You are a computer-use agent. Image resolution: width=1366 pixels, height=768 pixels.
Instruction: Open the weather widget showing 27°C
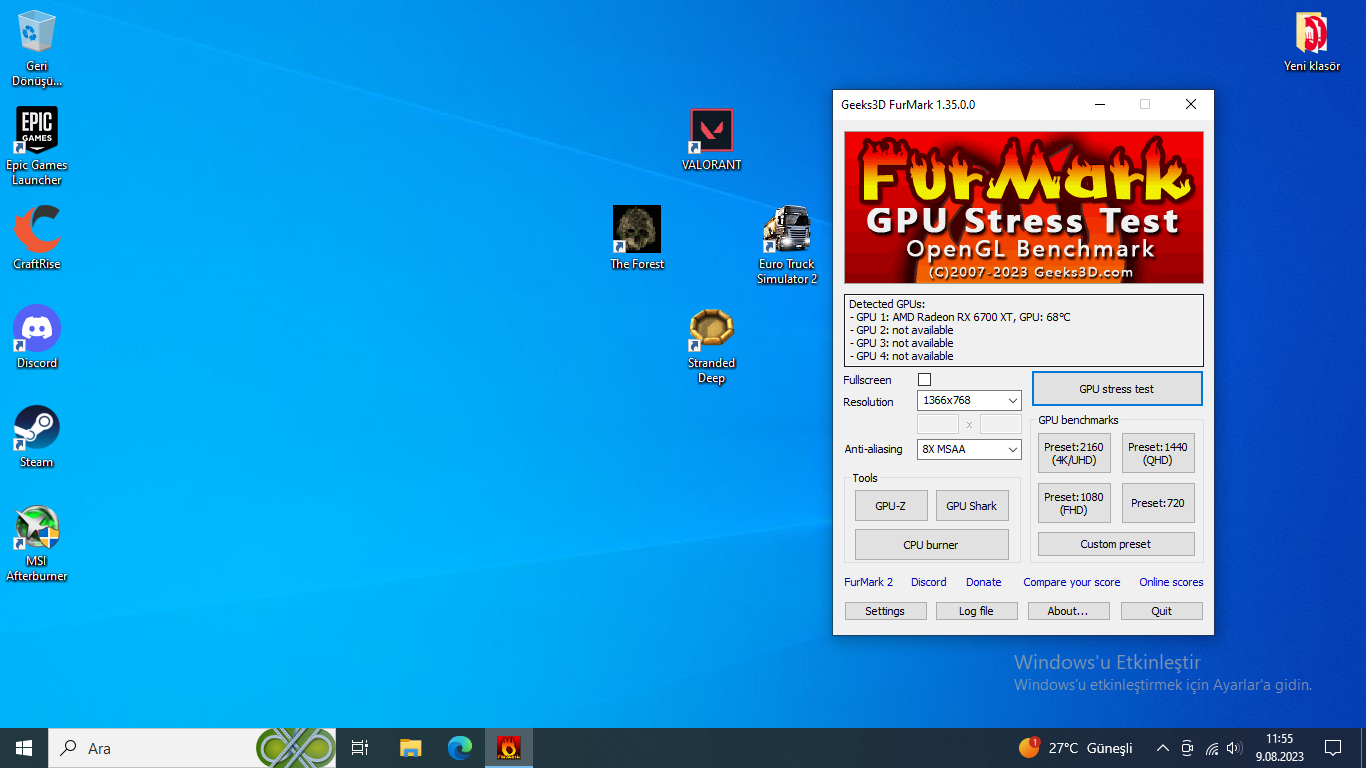tap(1076, 748)
